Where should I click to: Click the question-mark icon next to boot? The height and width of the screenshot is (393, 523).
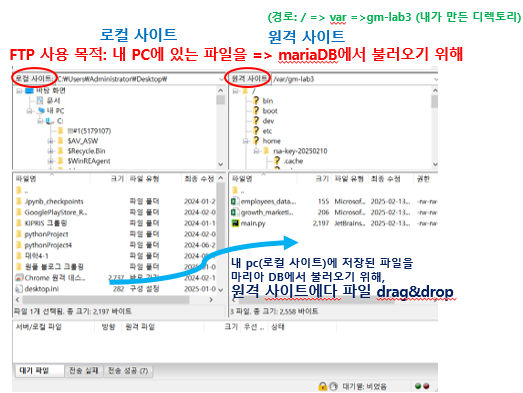pyautogui.click(x=256, y=110)
